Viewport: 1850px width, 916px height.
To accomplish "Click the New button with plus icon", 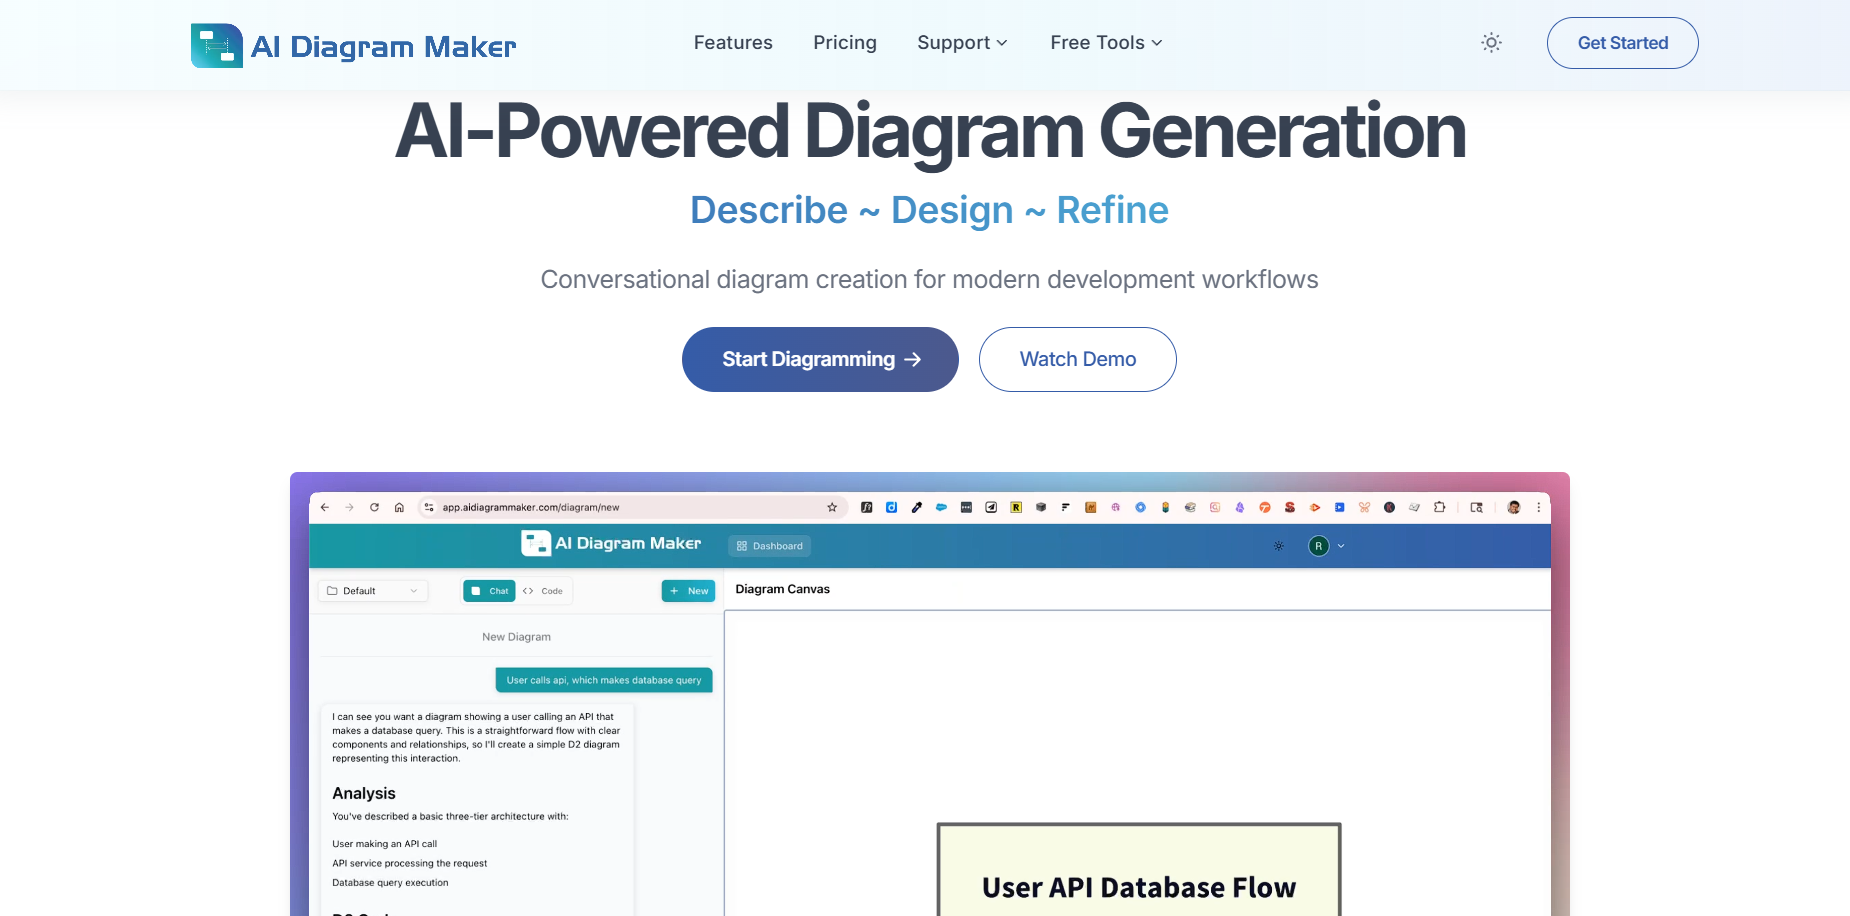I will point(688,591).
